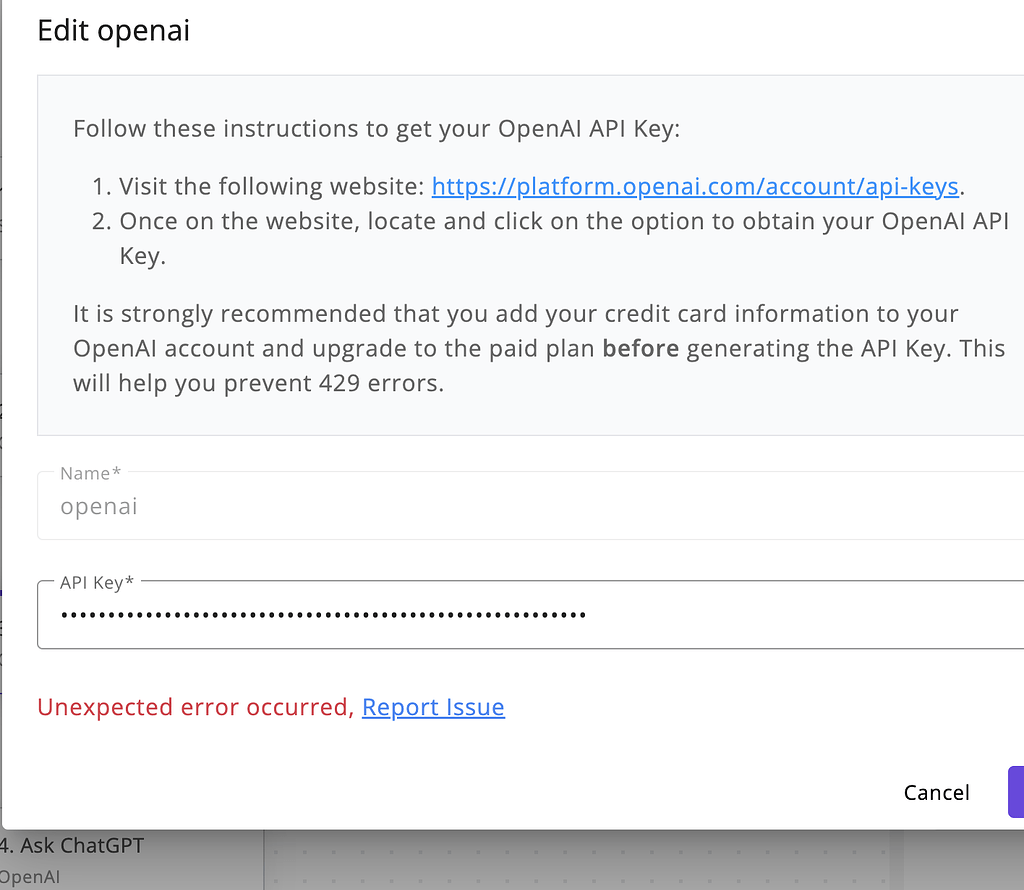The width and height of the screenshot is (1024, 890).
Task: Click the API Key field label
Action: click(x=97, y=581)
